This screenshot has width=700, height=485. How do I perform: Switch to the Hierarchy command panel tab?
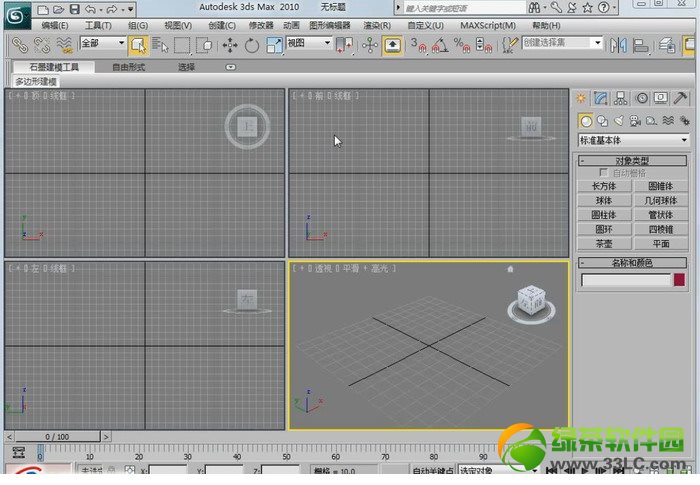point(621,98)
